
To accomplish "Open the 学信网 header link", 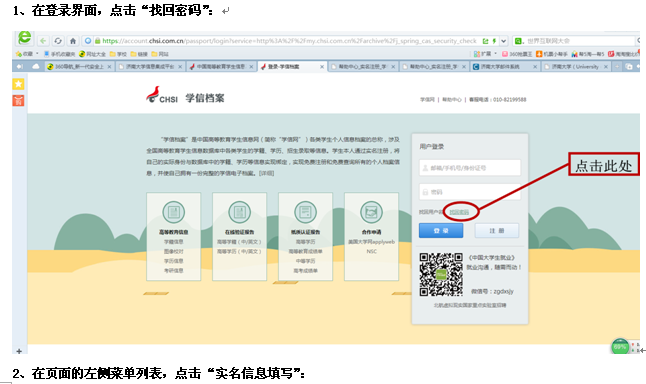I will (x=427, y=99).
